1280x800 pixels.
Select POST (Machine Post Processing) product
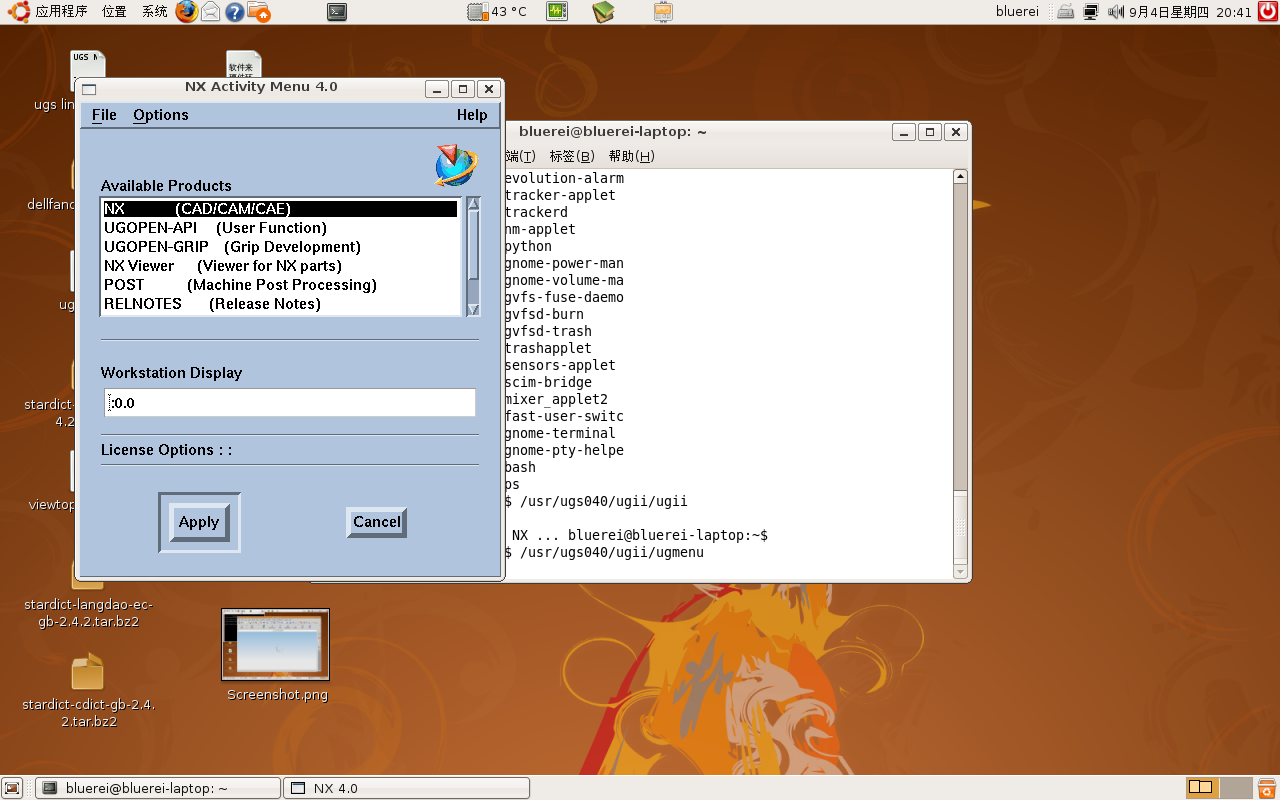point(280,285)
